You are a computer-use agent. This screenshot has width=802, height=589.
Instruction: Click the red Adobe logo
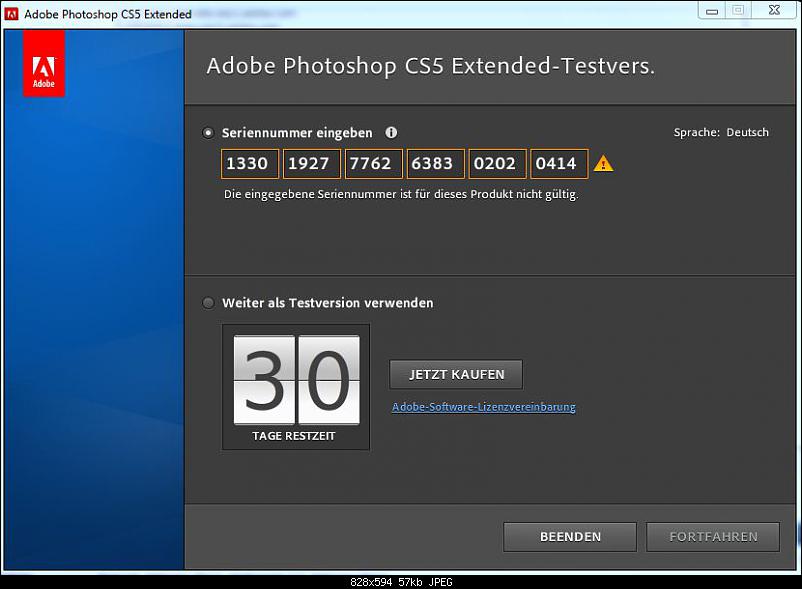pos(43,63)
